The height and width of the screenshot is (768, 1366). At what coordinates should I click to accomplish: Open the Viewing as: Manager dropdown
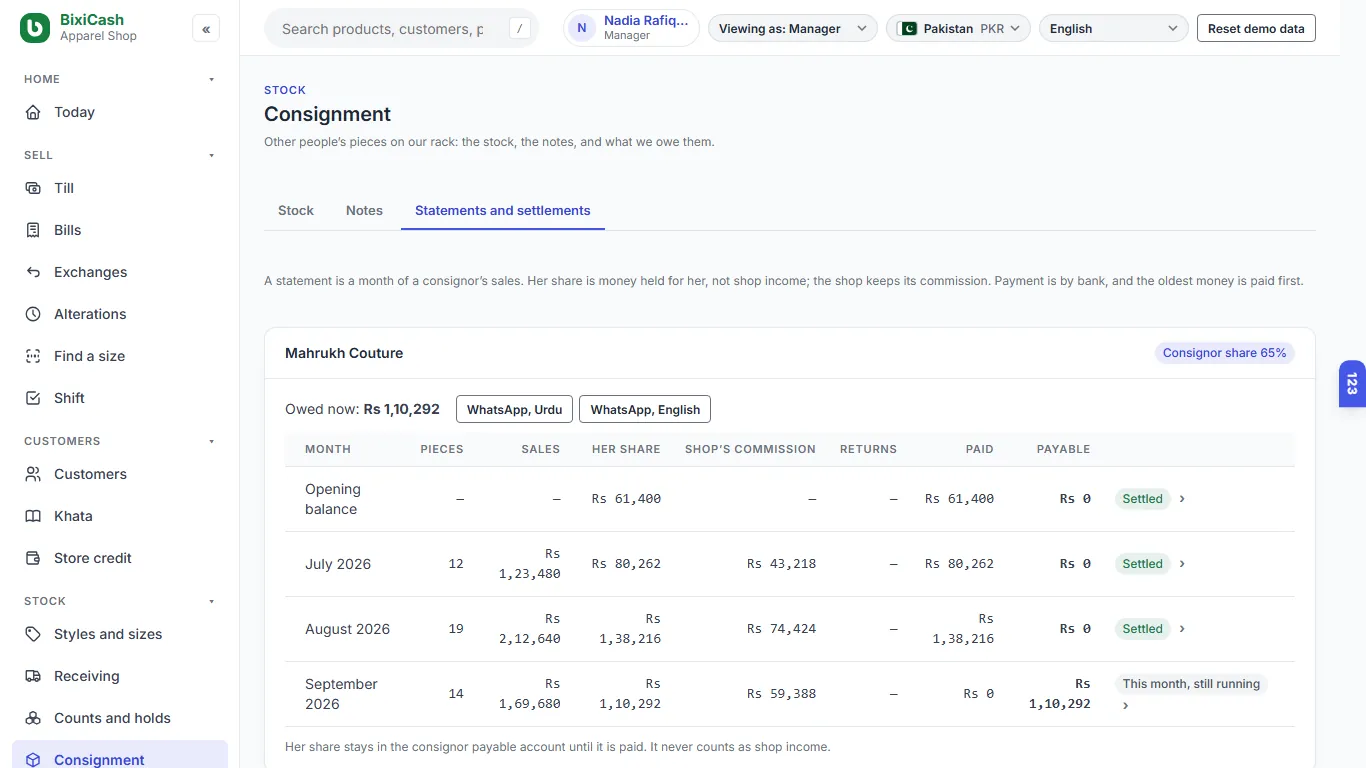click(x=793, y=28)
